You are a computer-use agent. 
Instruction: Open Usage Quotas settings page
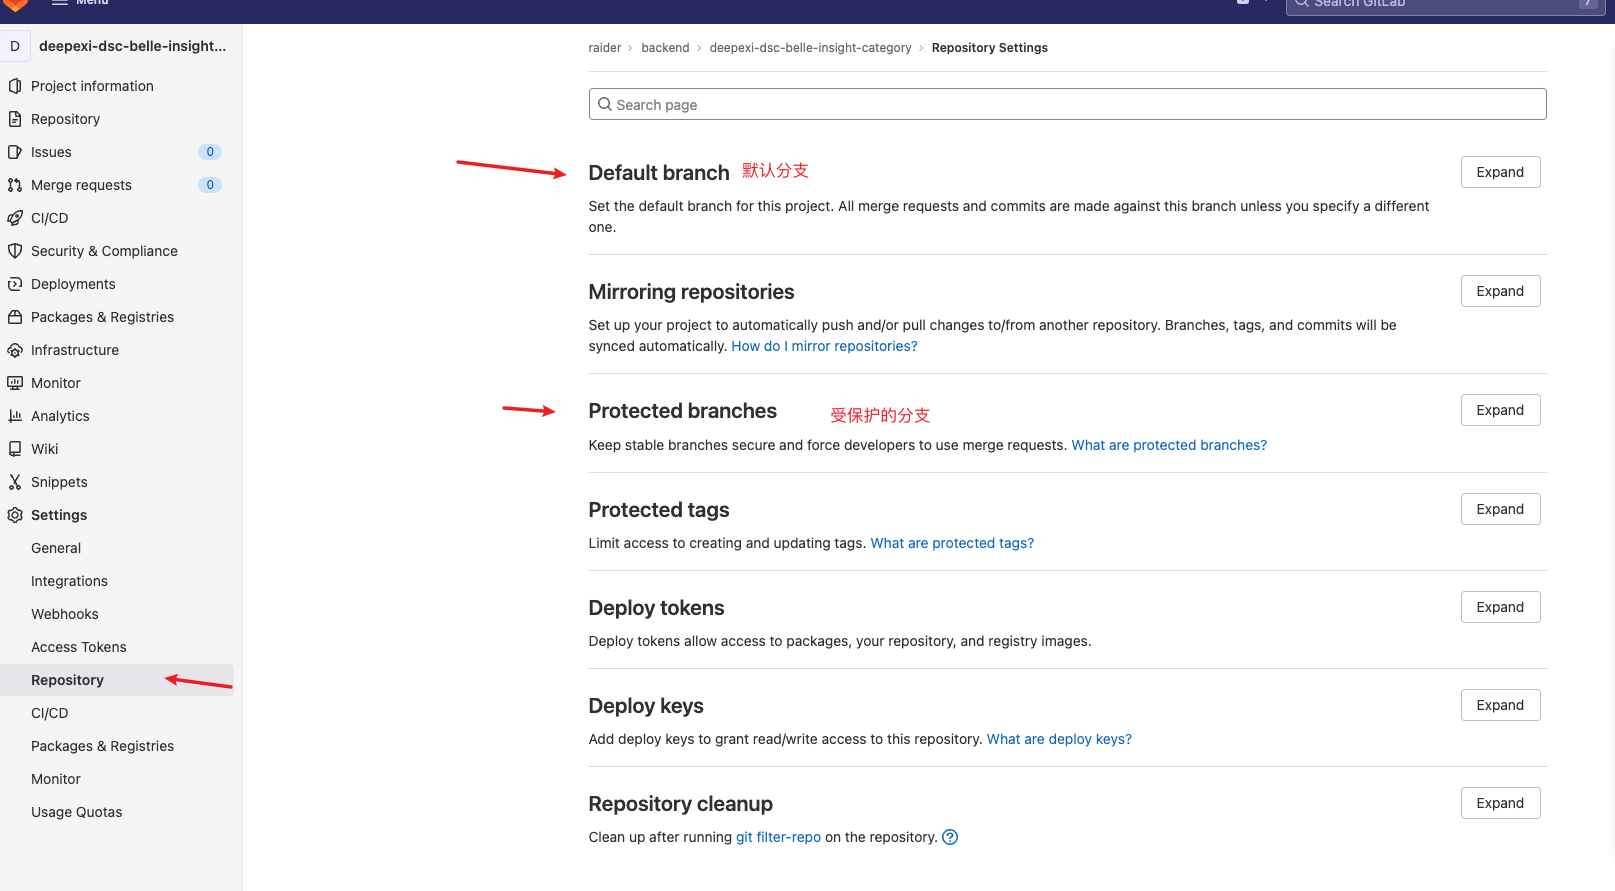point(76,812)
